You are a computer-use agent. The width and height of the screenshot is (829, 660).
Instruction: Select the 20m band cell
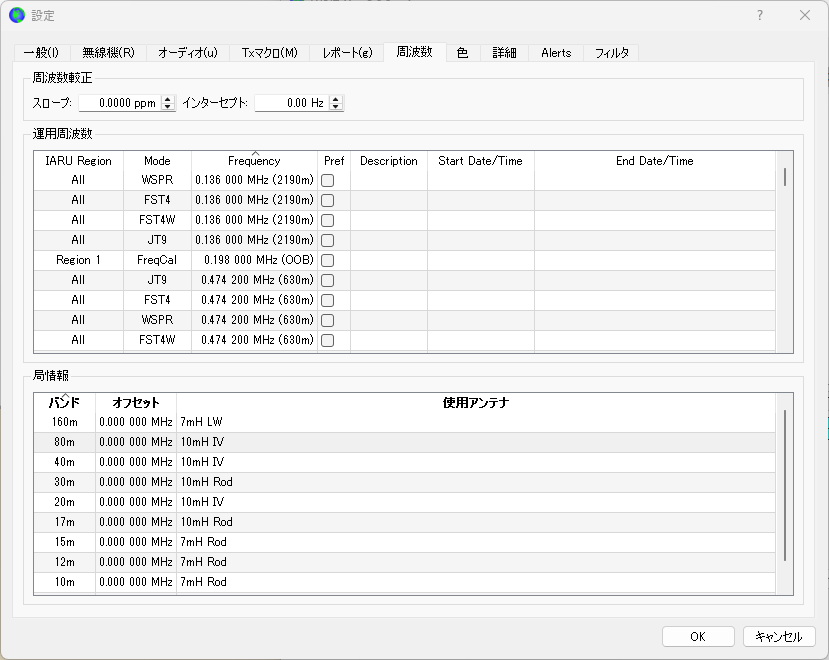pyautogui.click(x=65, y=502)
